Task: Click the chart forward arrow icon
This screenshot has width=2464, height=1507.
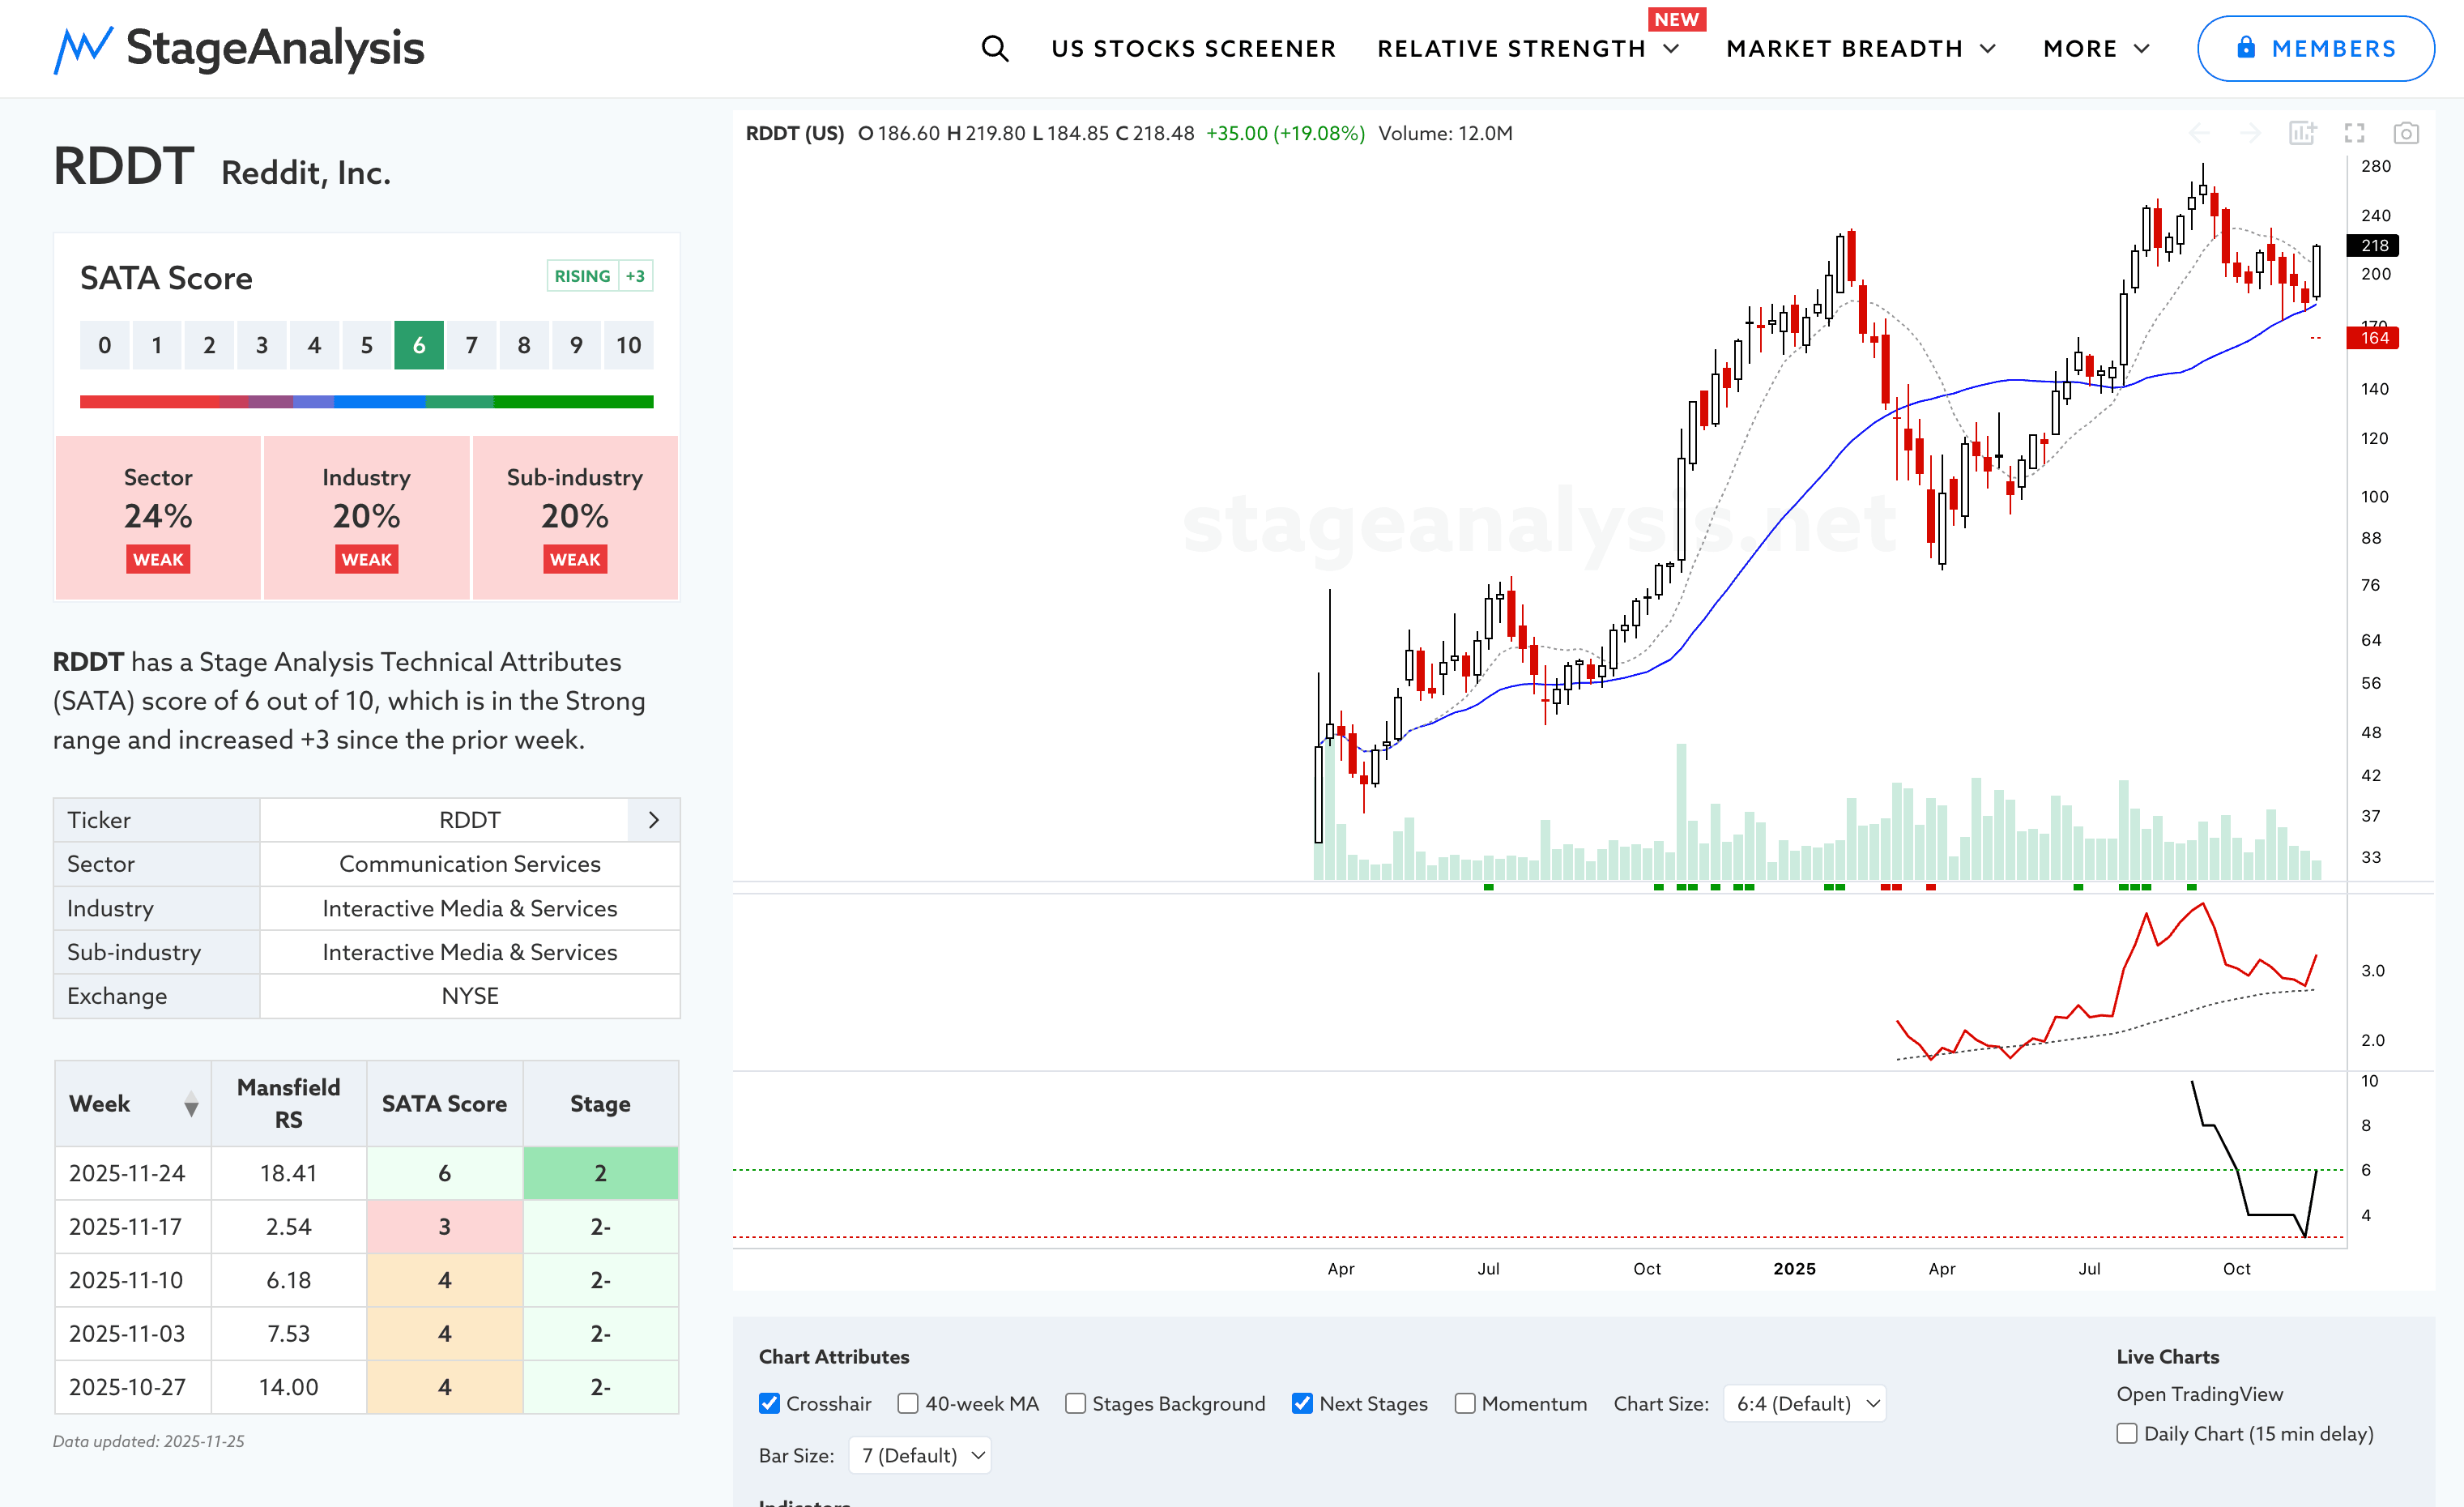Action: coord(2250,133)
